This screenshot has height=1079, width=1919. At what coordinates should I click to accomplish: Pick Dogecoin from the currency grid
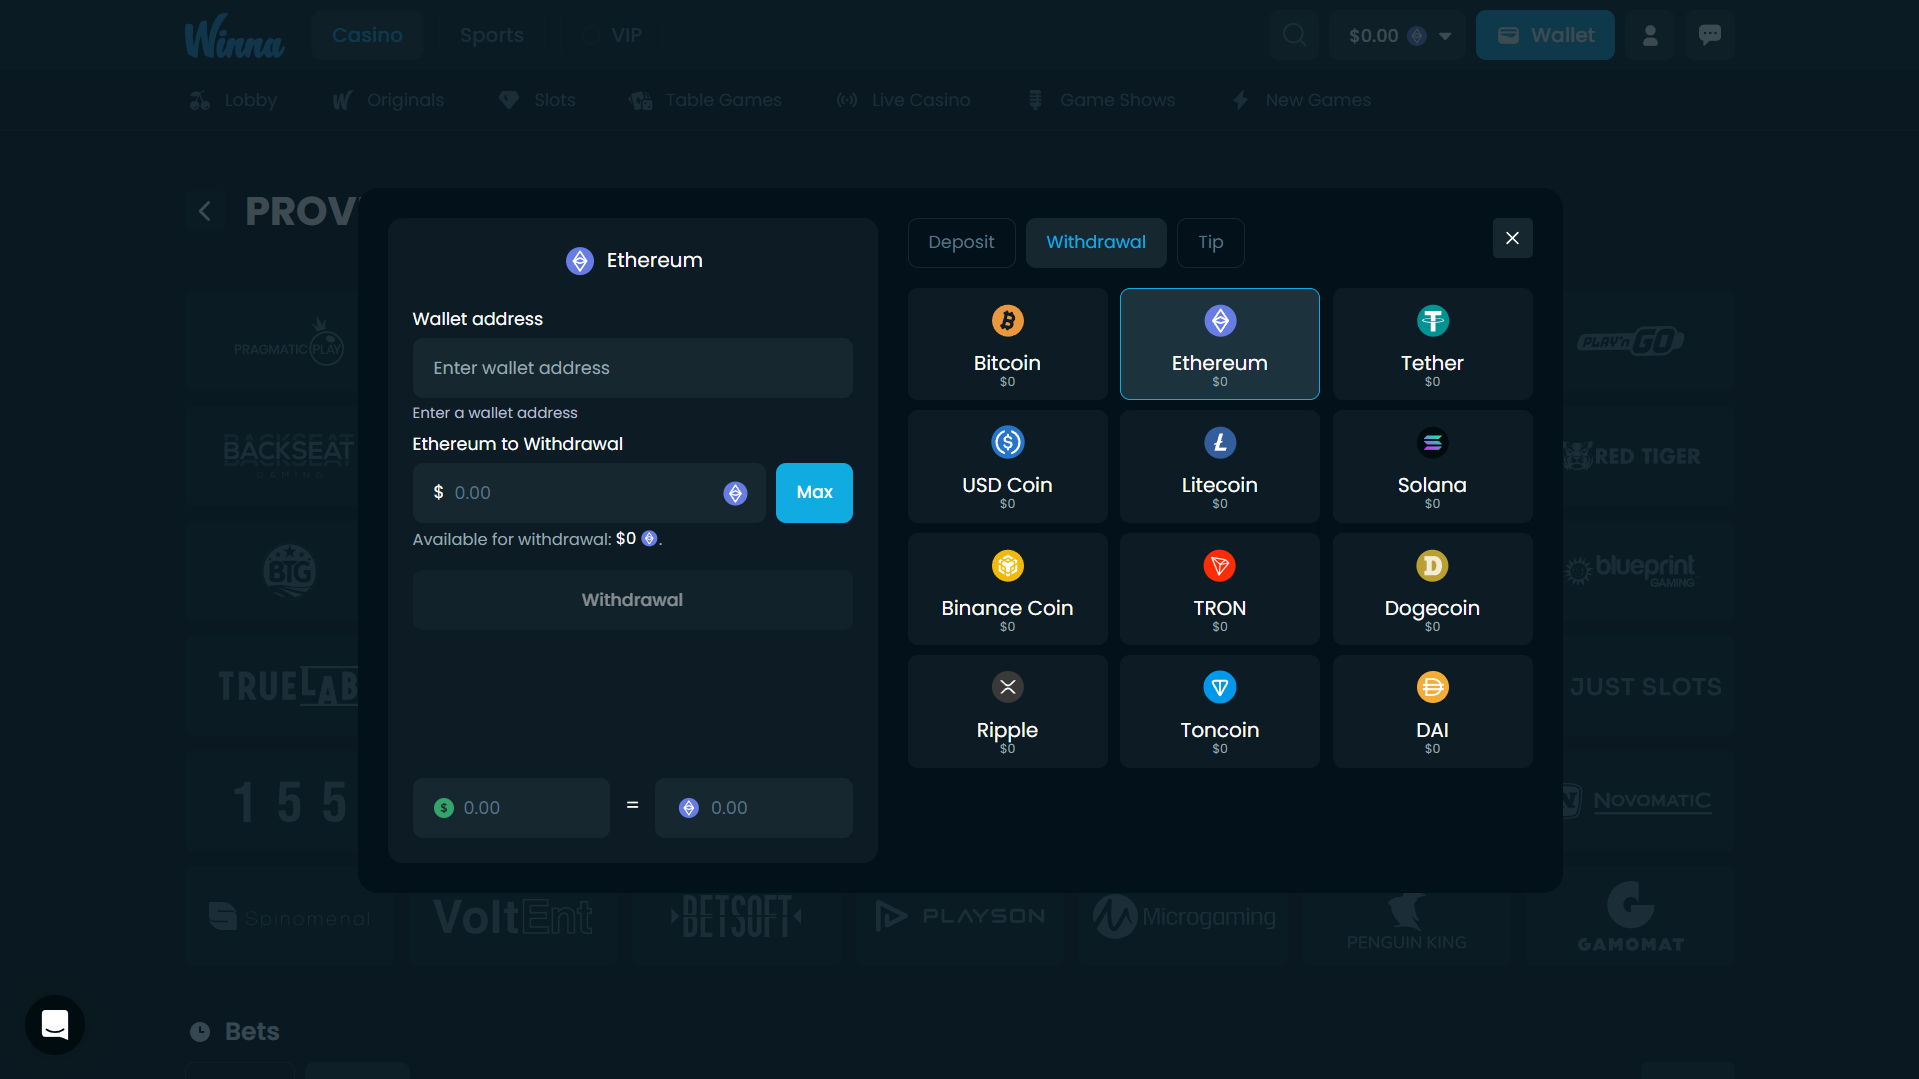[x=1432, y=589]
